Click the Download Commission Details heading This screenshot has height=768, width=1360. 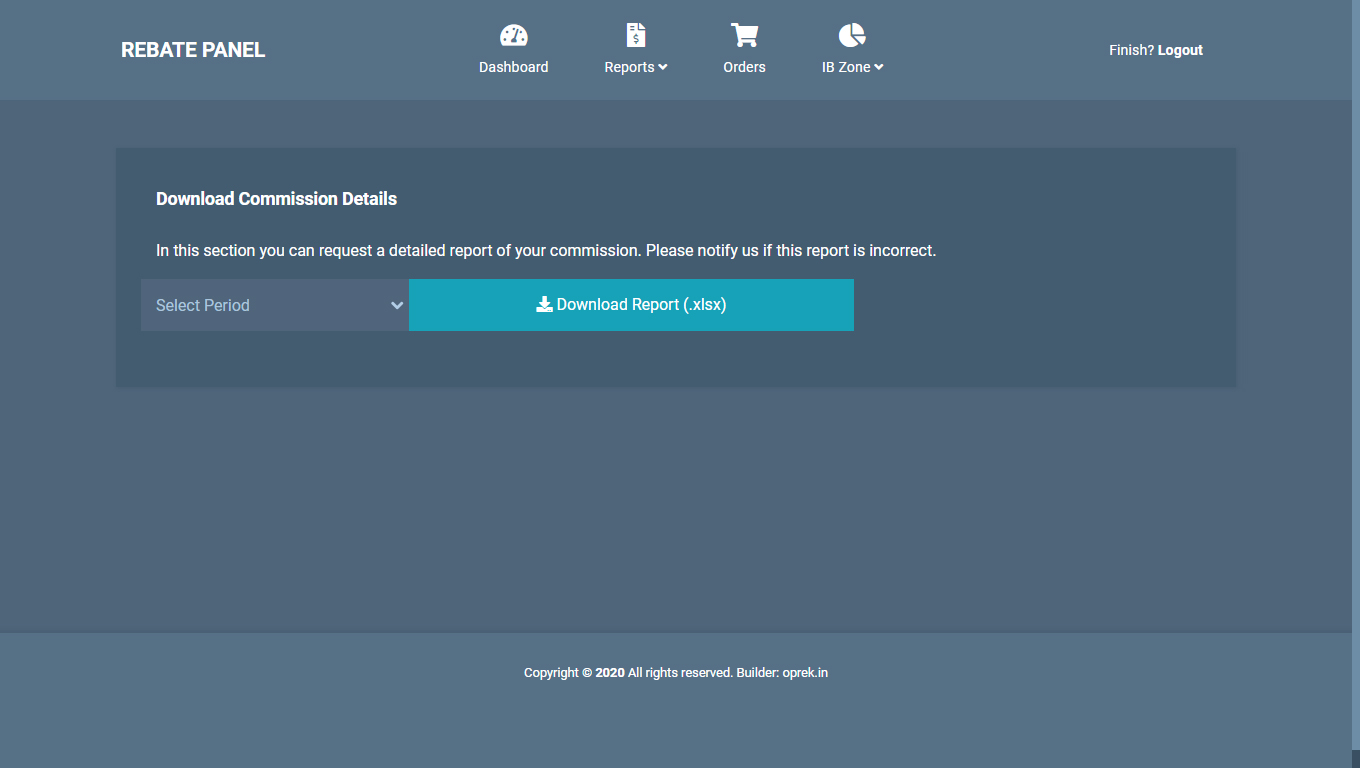[276, 199]
